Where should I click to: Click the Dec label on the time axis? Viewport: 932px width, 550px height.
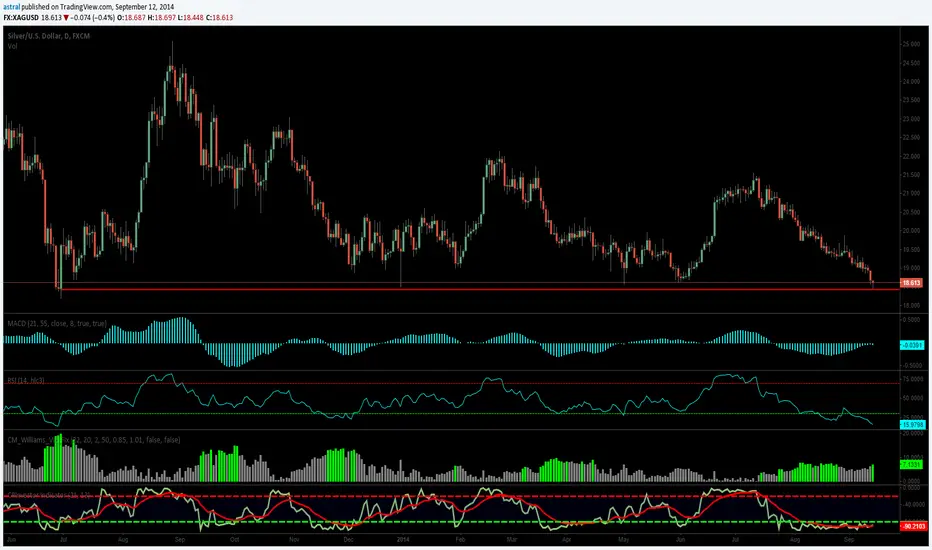pos(348,540)
